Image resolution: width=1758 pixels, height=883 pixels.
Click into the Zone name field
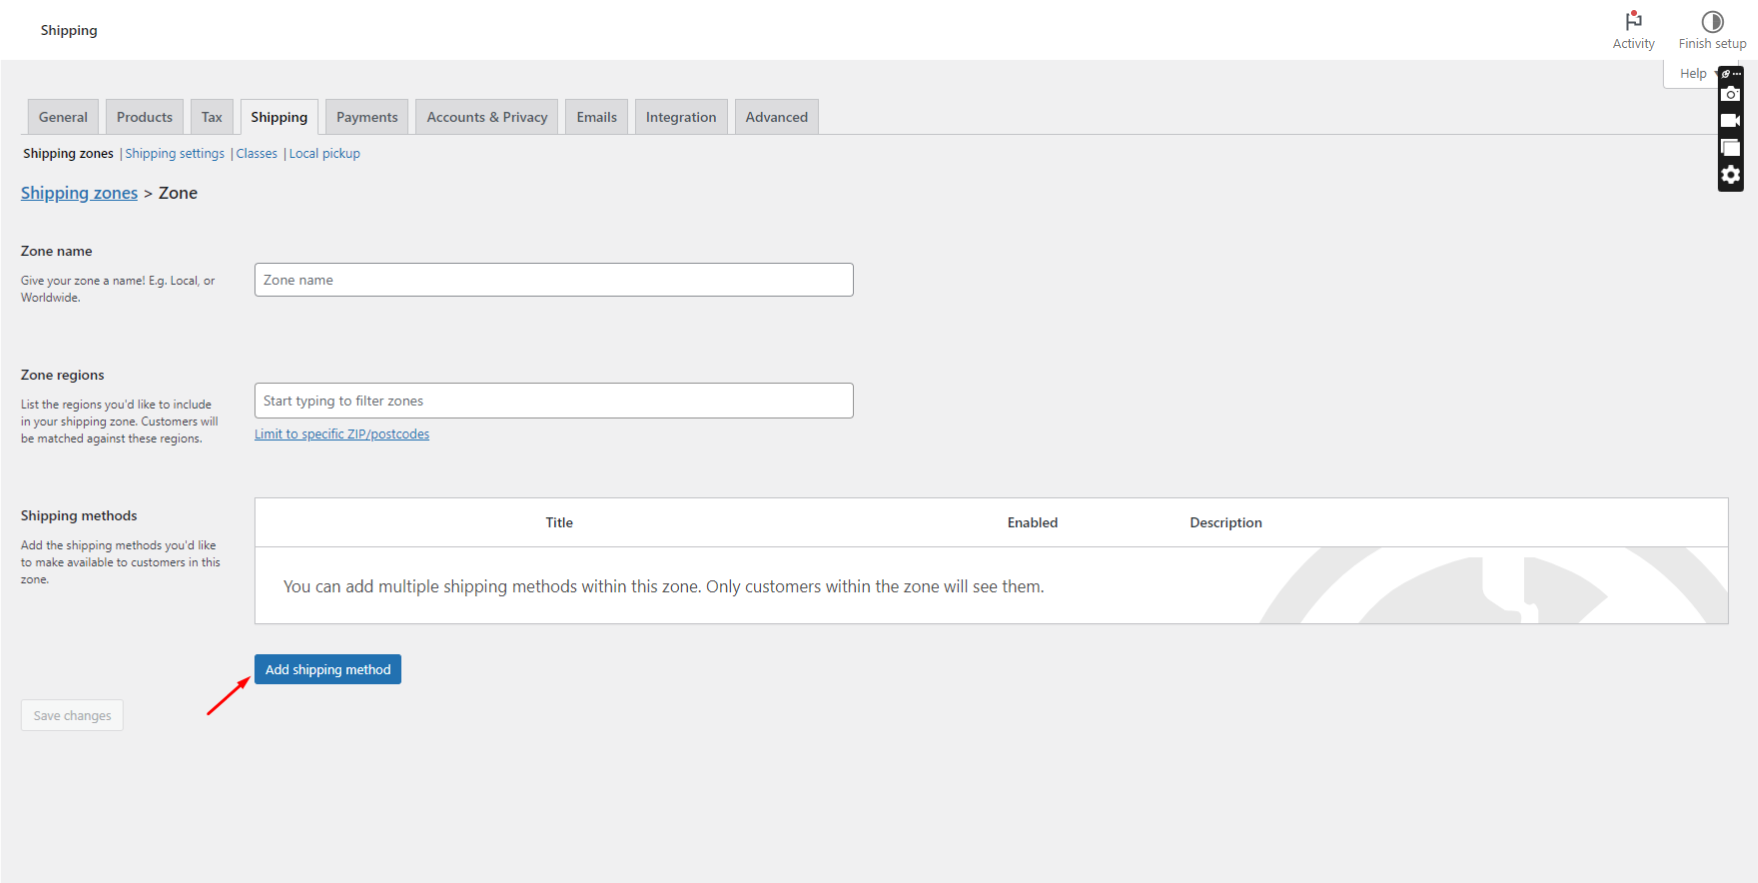[553, 280]
